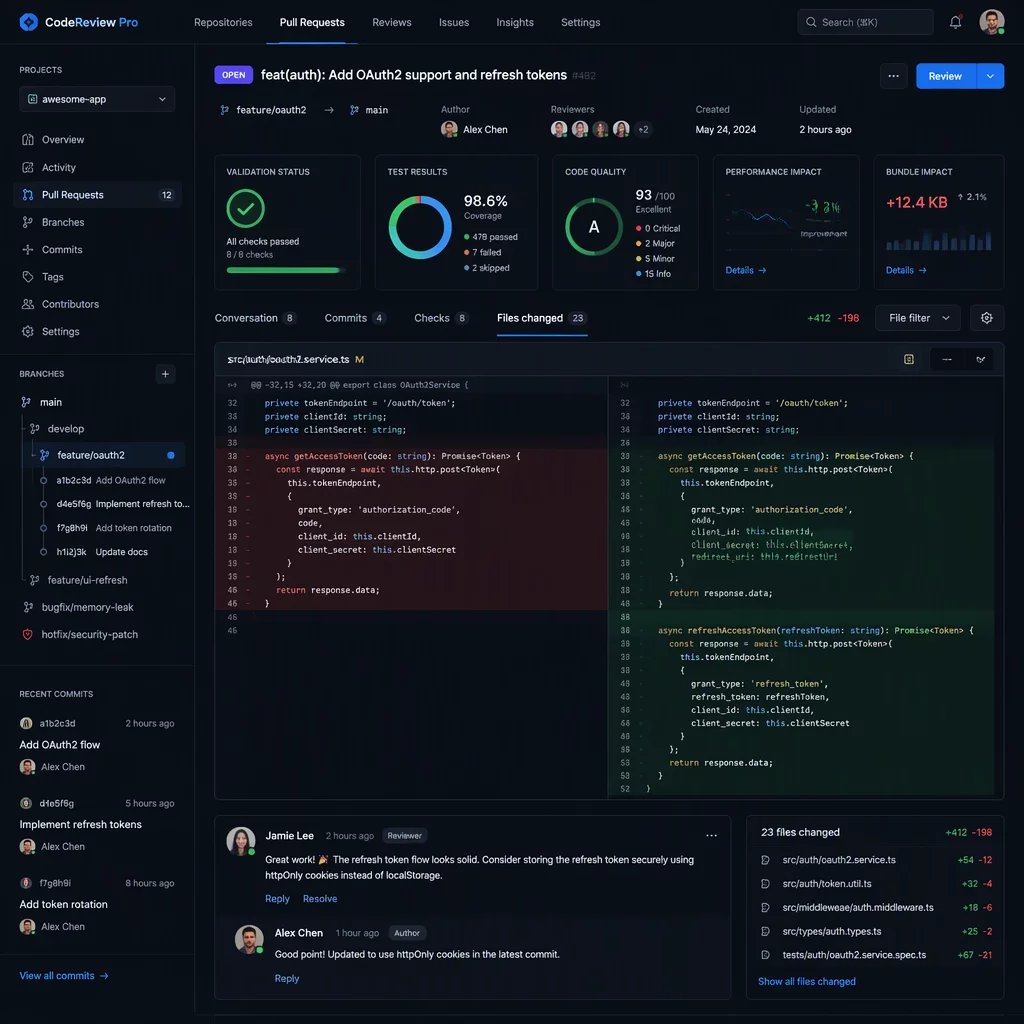Click Jamie Lee's avatar in the comment
The image size is (1024, 1024).
click(240, 841)
